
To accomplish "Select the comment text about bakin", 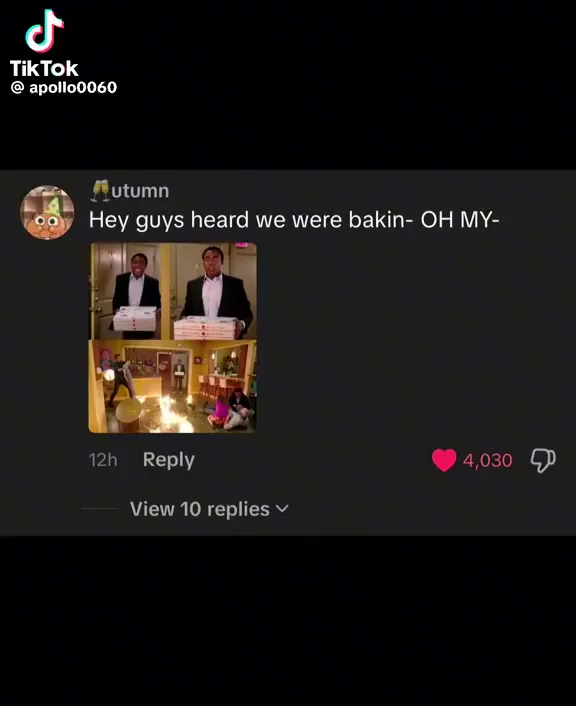I will click(x=294, y=220).
